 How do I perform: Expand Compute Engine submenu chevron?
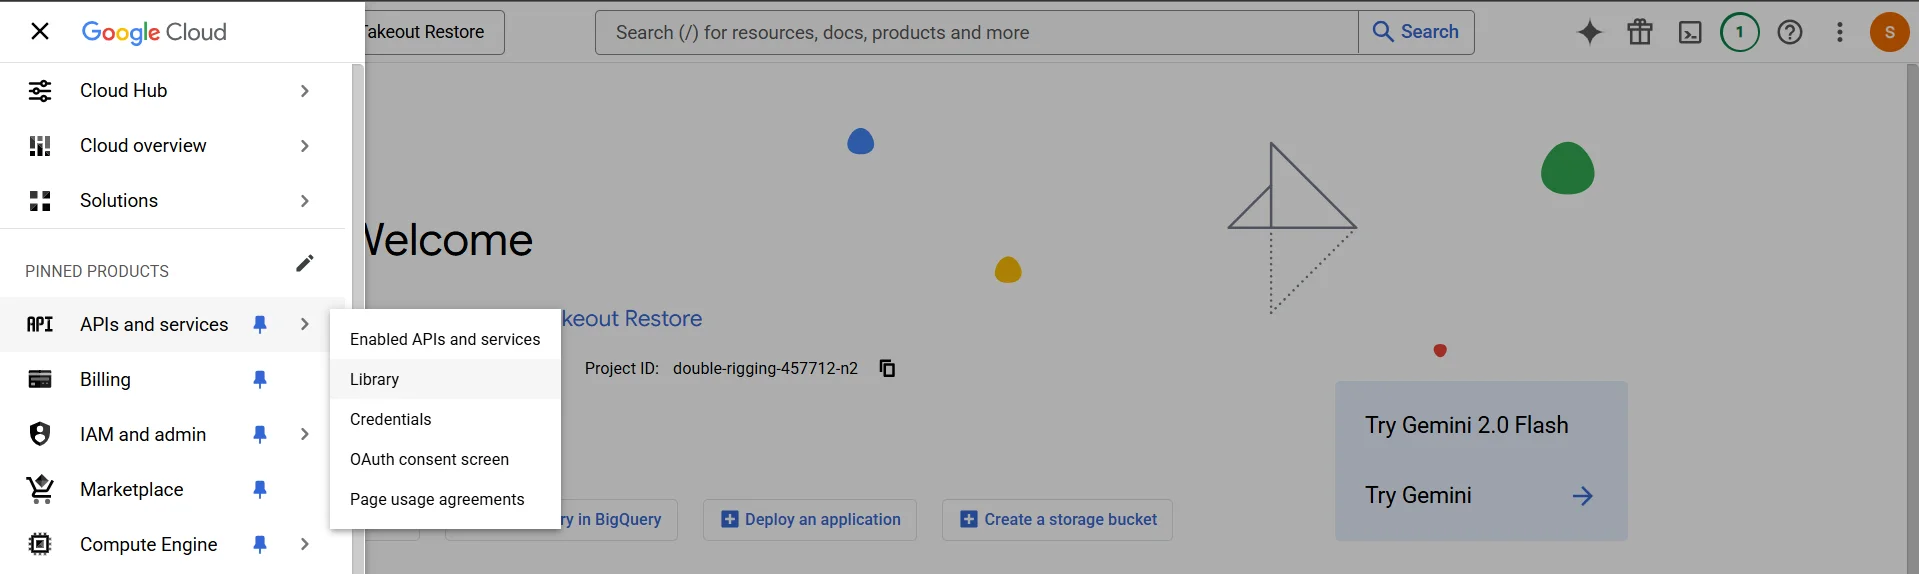tap(305, 544)
